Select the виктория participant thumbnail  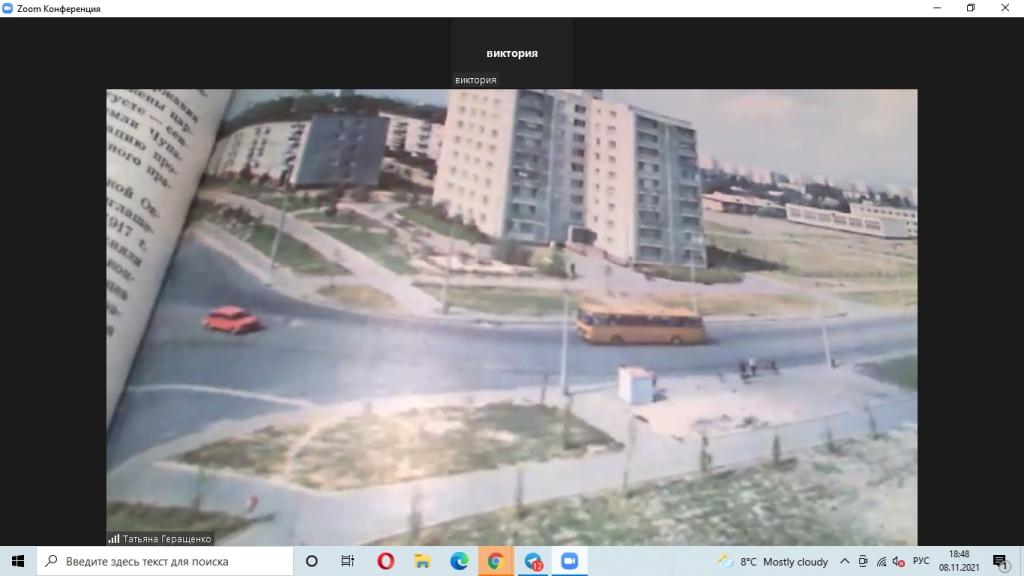coord(512,53)
